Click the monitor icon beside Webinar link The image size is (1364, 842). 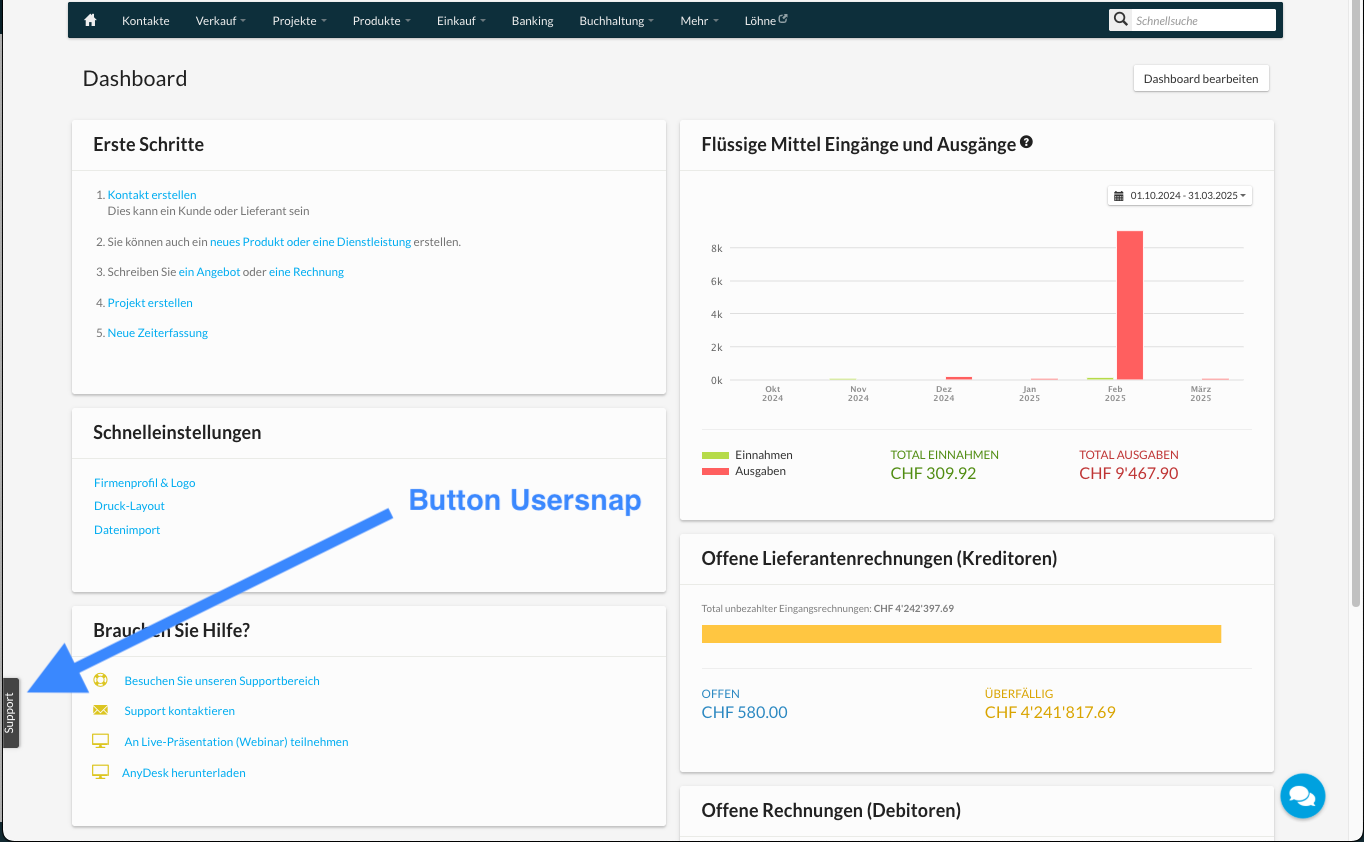pos(100,741)
